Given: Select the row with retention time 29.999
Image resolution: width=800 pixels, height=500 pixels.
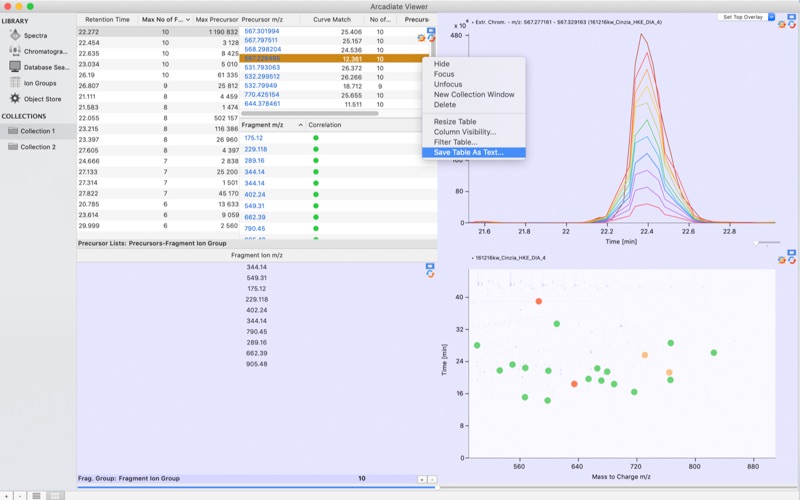Looking at the screenshot, I should click(158, 226).
